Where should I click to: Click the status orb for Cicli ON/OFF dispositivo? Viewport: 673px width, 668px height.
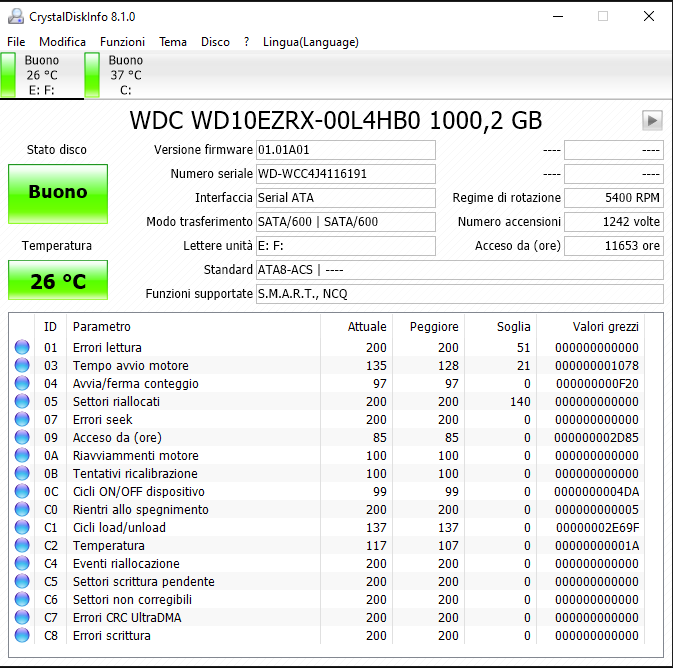(x=22, y=491)
